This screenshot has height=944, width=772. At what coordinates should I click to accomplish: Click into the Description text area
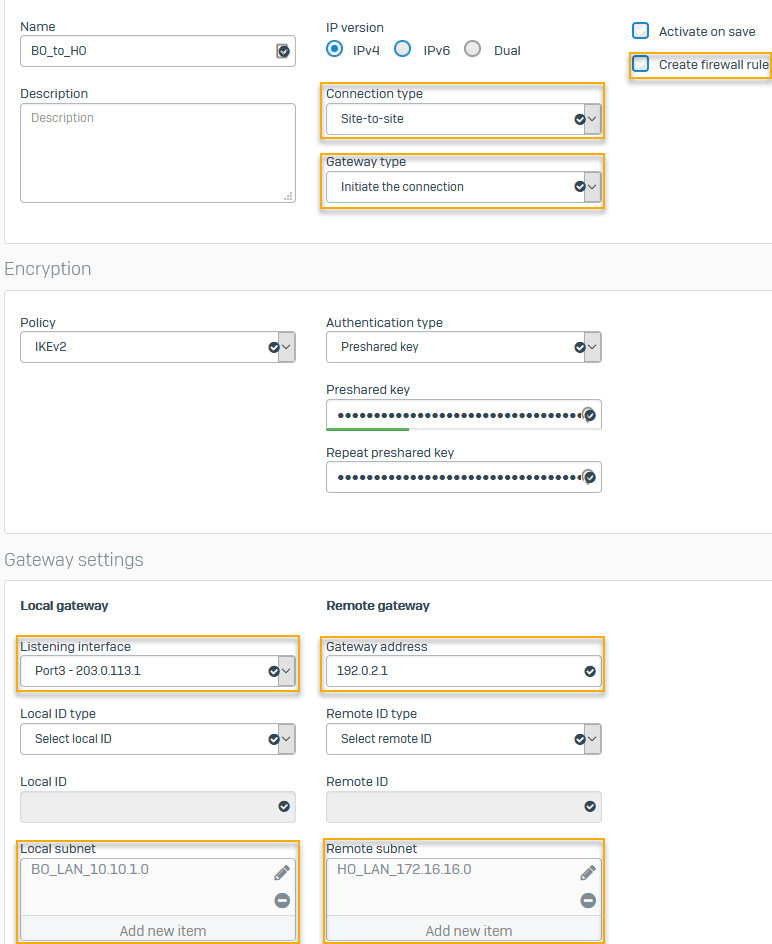tap(157, 153)
